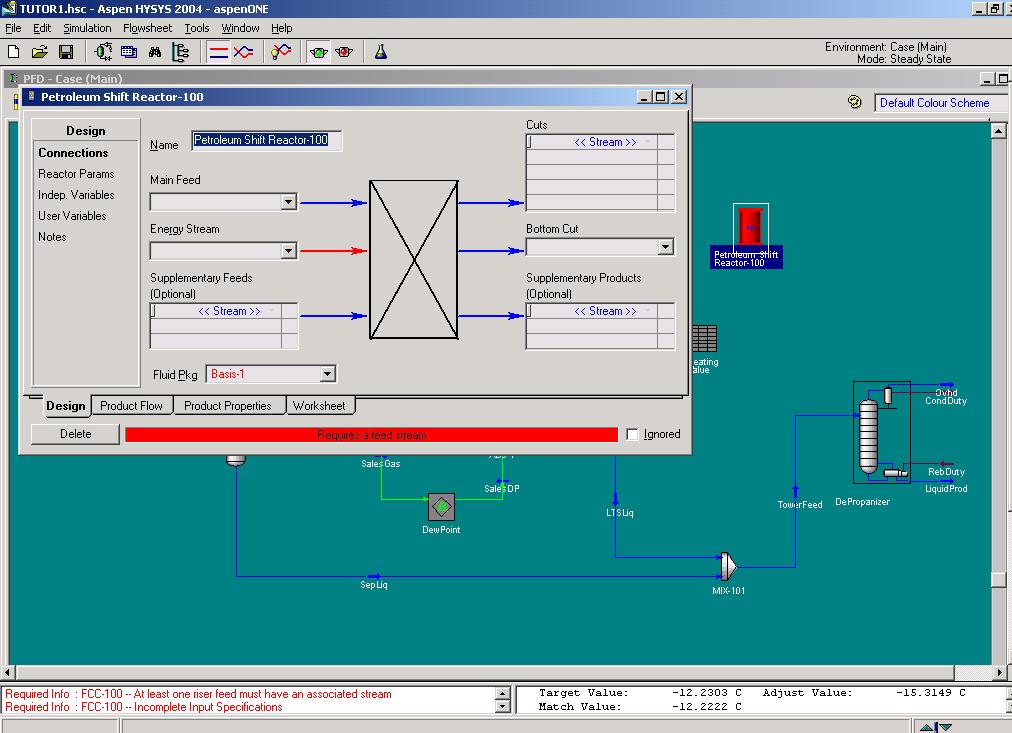
Task: Select the User Variables page
Action: coord(72,216)
